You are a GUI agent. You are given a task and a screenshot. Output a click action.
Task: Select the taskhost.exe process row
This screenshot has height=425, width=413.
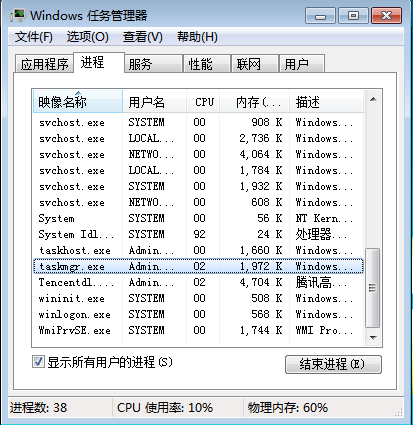pyautogui.click(x=198, y=250)
